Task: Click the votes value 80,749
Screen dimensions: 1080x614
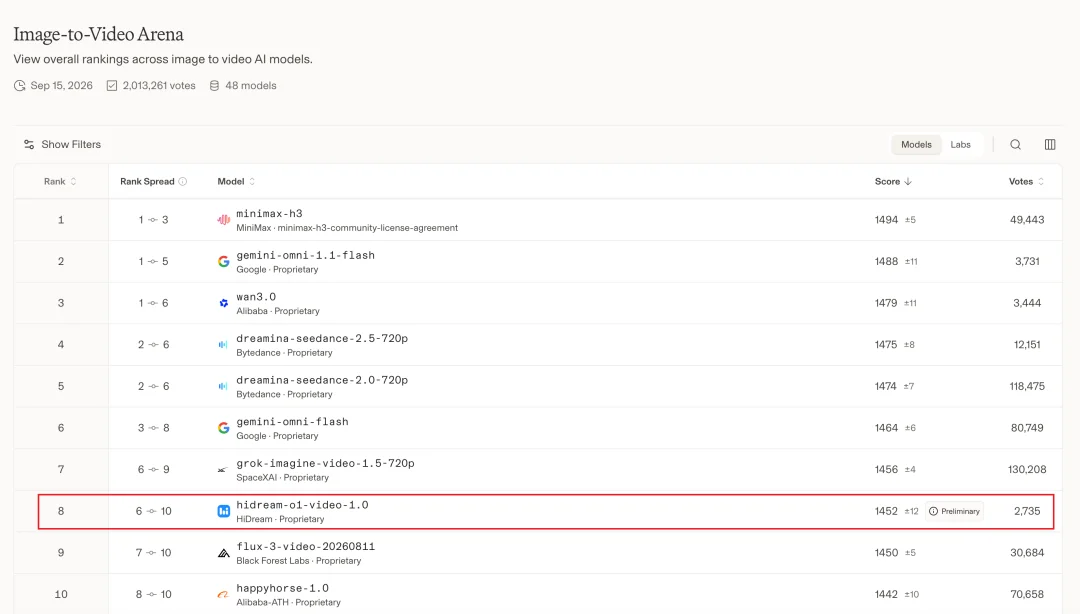Action: click(1026, 428)
